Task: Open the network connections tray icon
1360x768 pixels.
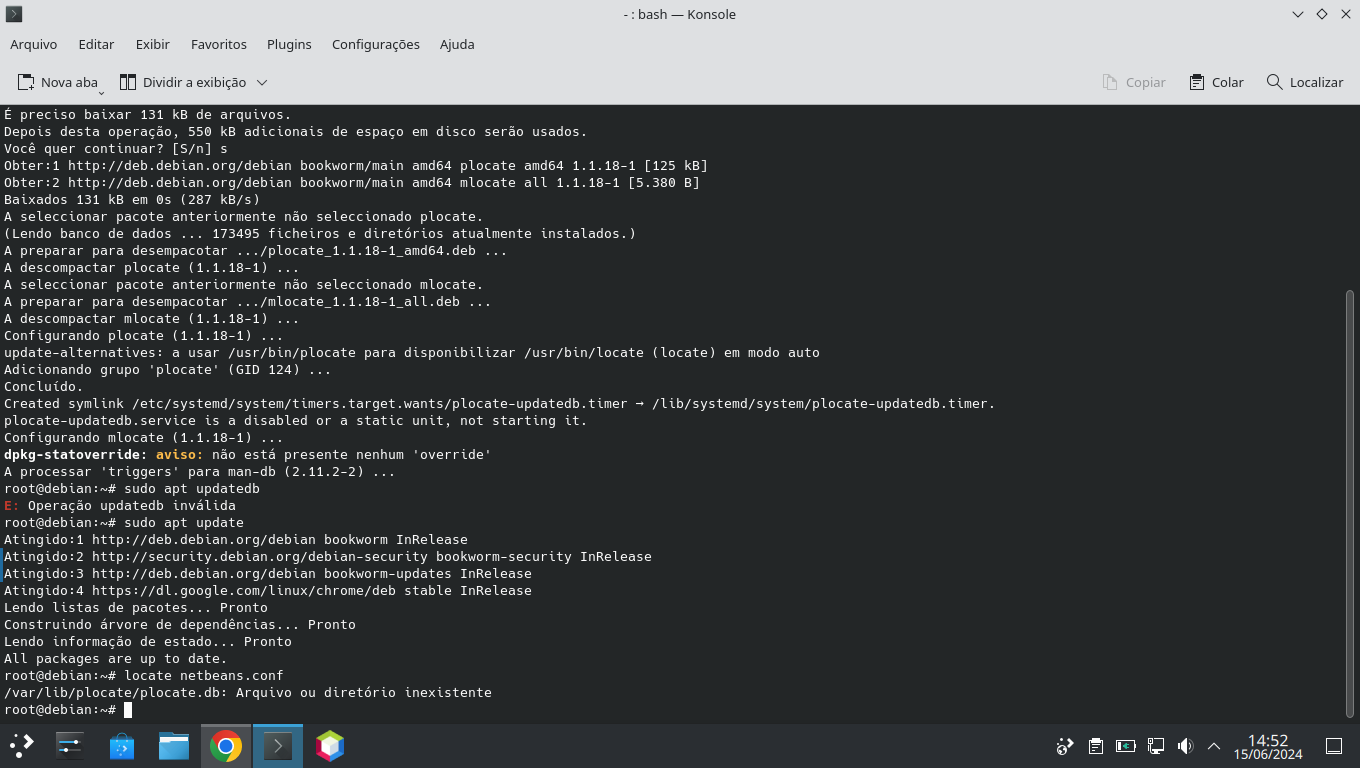Action: point(1156,746)
